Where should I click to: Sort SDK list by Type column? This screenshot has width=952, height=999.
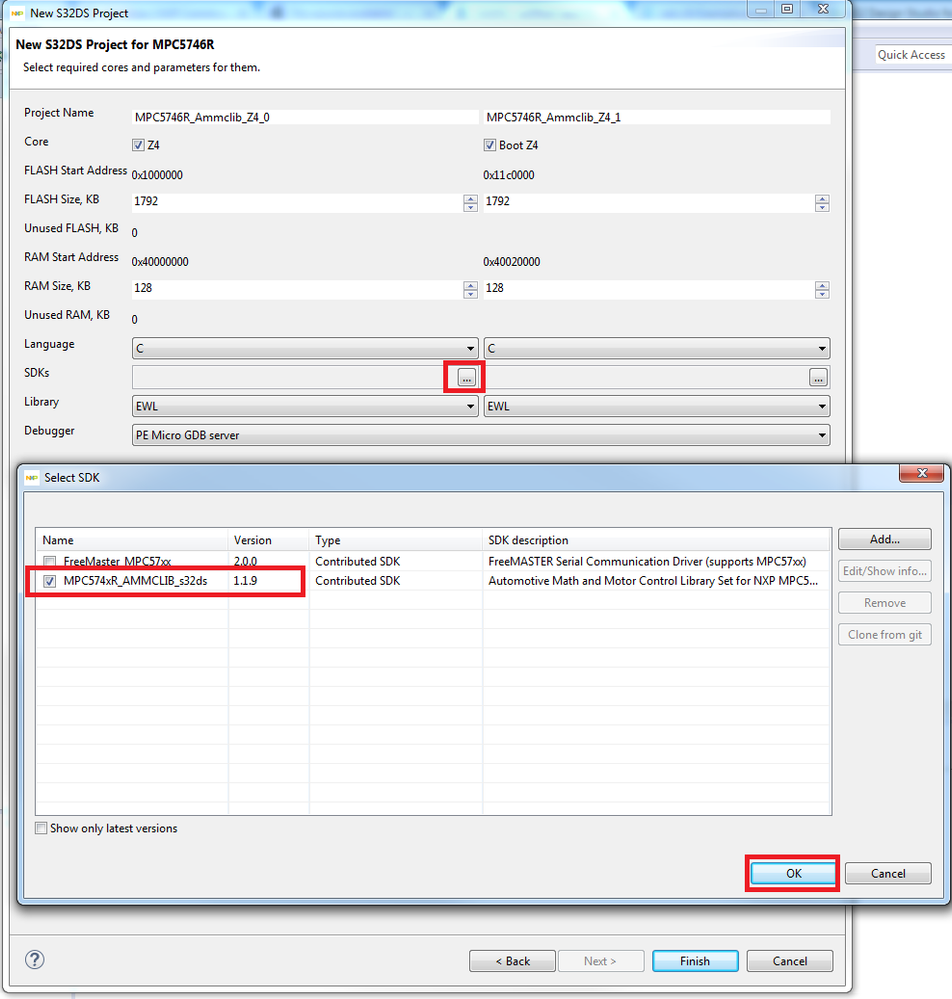[396, 540]
